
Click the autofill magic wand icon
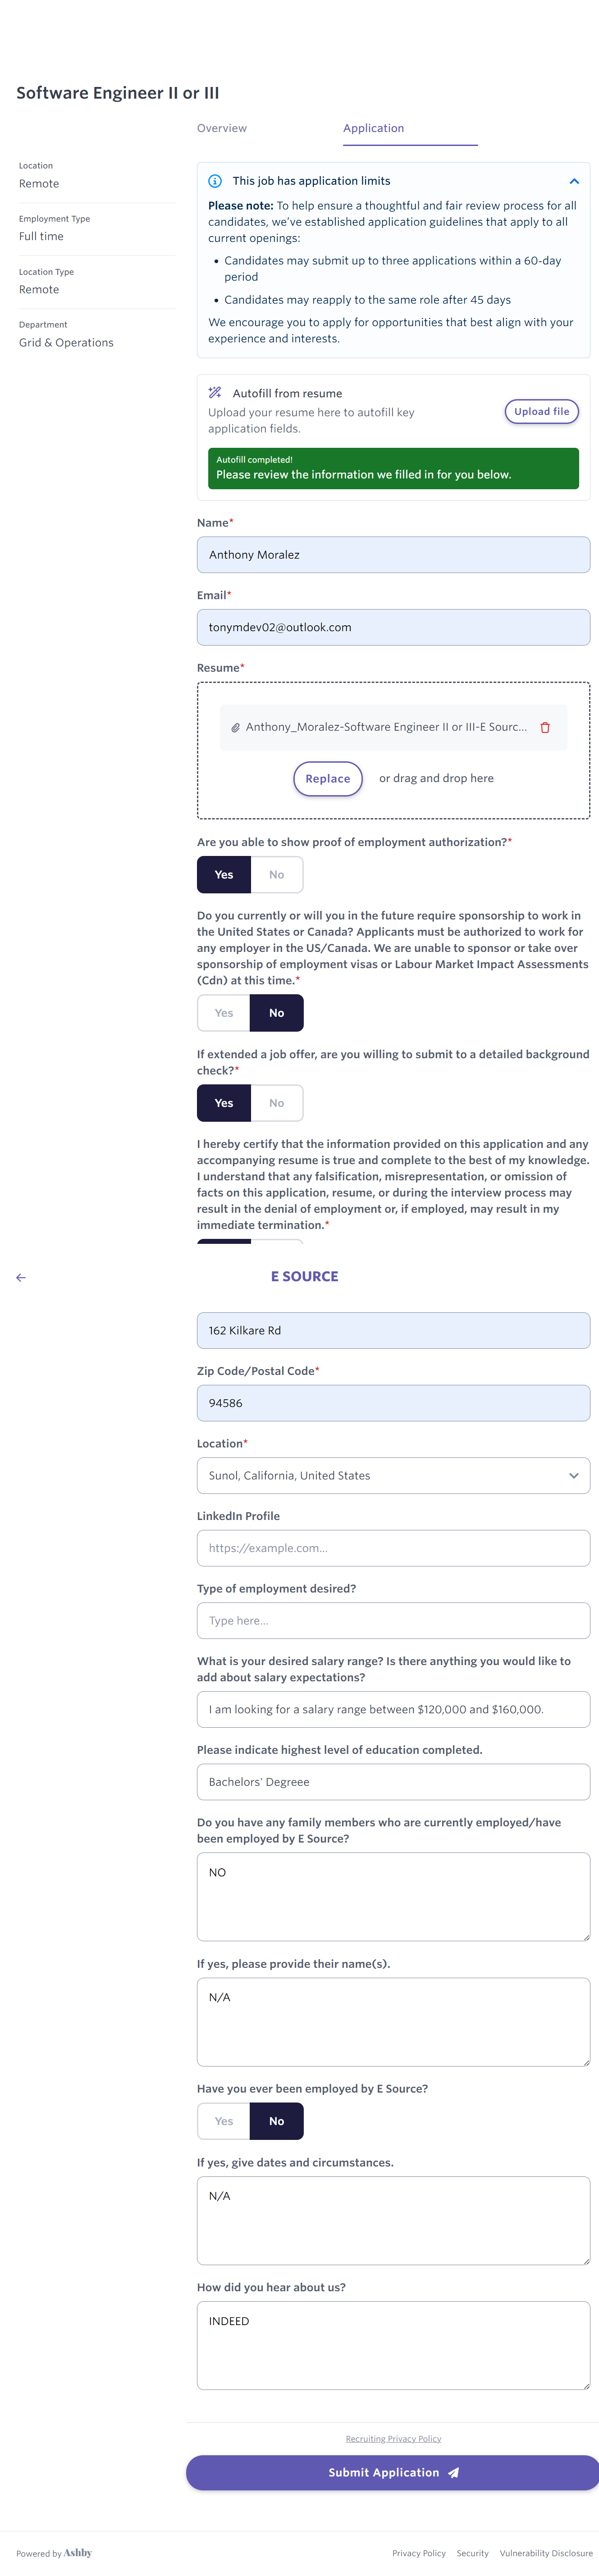(x=215, y=393)
